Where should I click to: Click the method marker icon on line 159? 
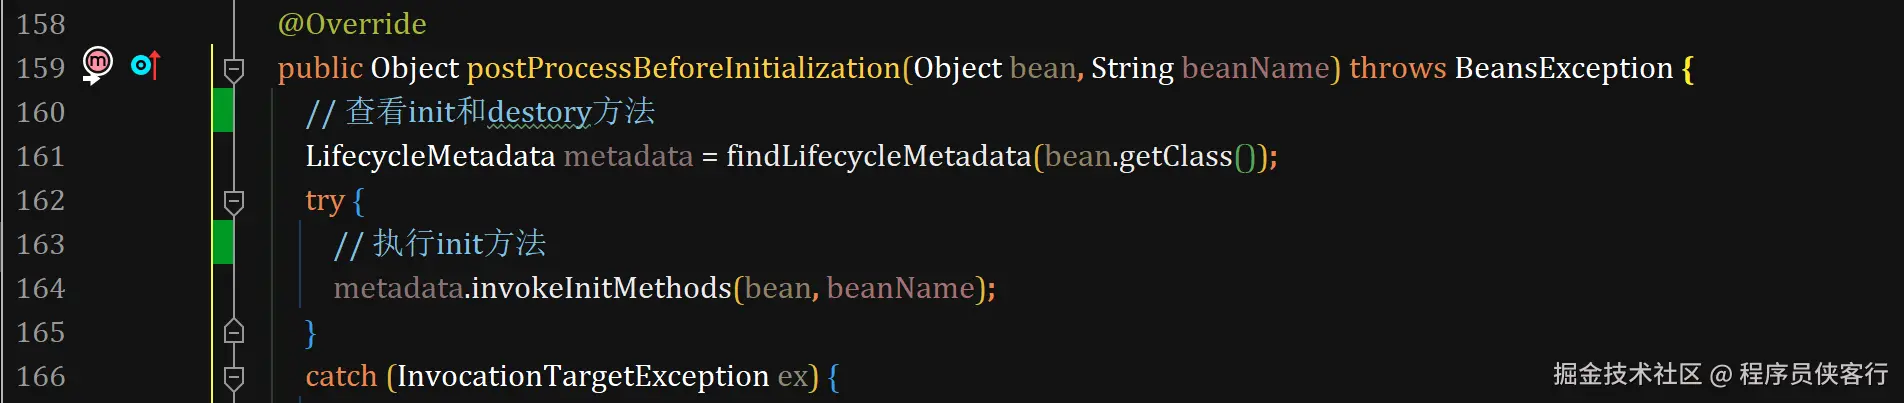click(97, 65)
